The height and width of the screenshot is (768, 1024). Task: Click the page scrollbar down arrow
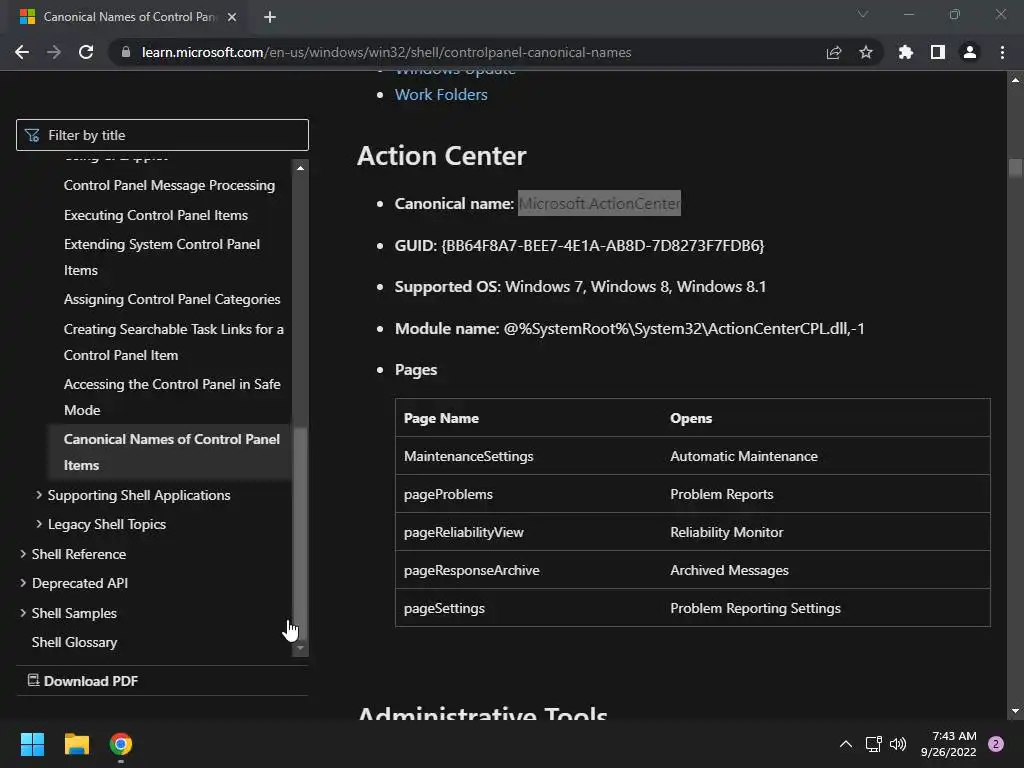(x=1015, y=711)
